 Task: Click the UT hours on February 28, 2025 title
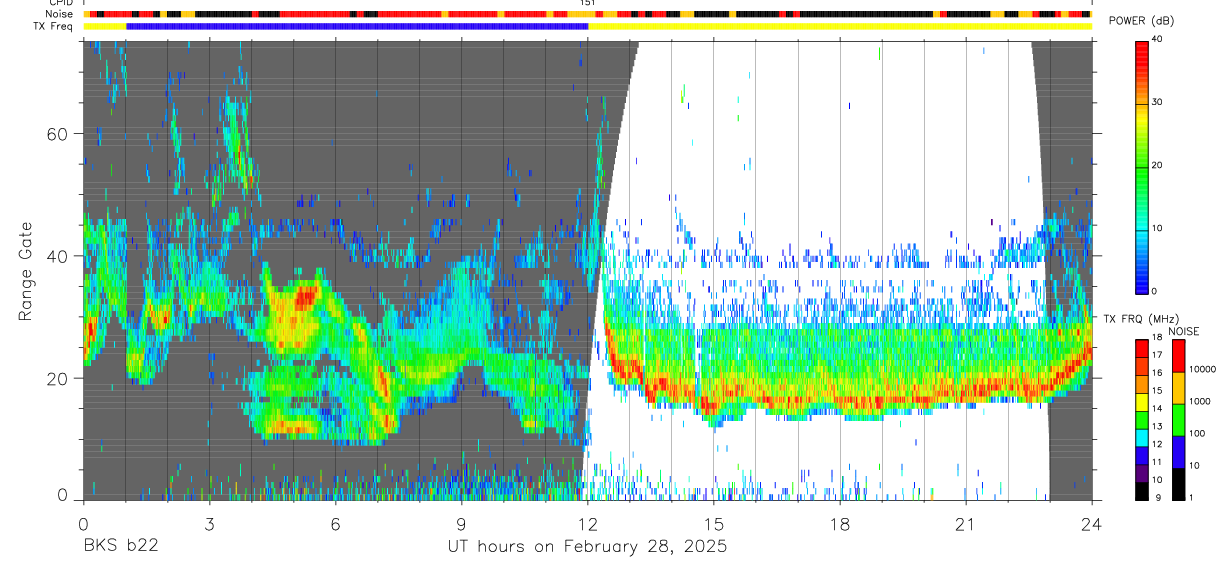coord(586,547)
